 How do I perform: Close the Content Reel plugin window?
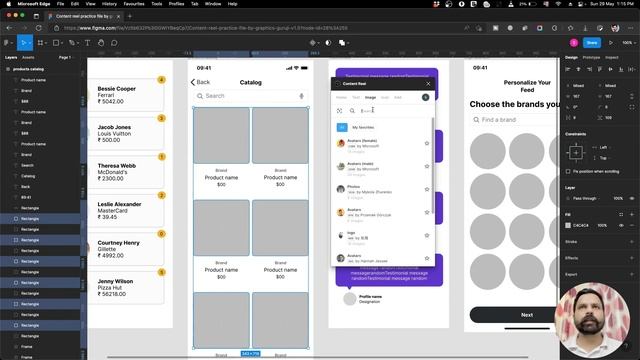tap(428, 84)
